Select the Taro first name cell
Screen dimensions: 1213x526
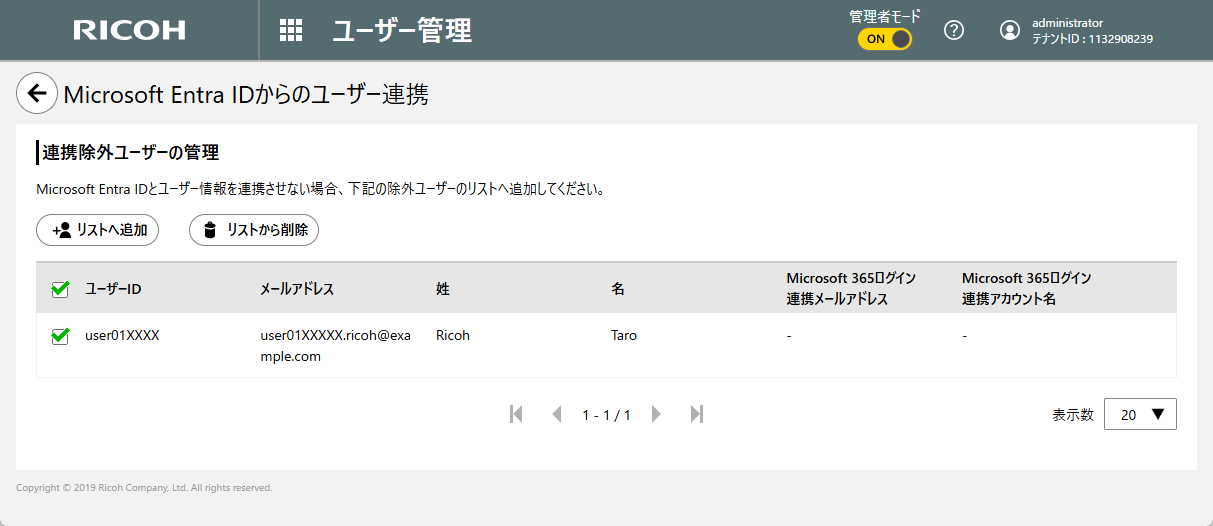point(624,336)
